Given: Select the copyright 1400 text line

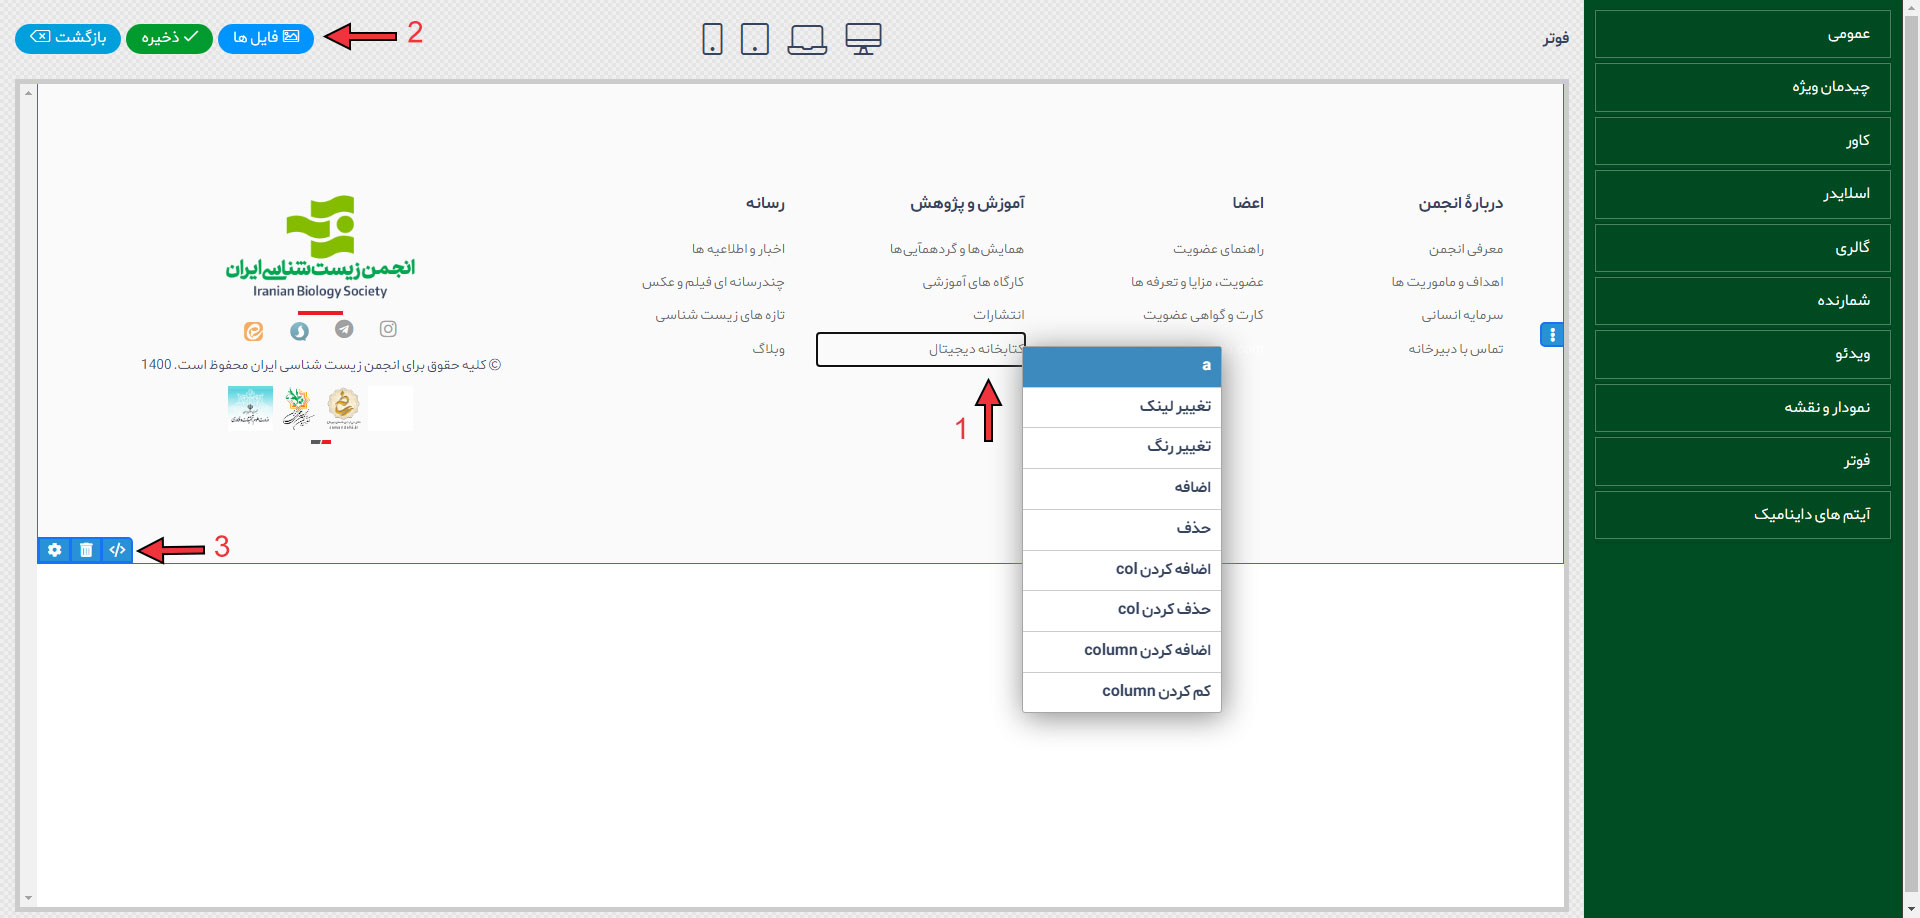Looking at the screenshot, I should 321,365.
